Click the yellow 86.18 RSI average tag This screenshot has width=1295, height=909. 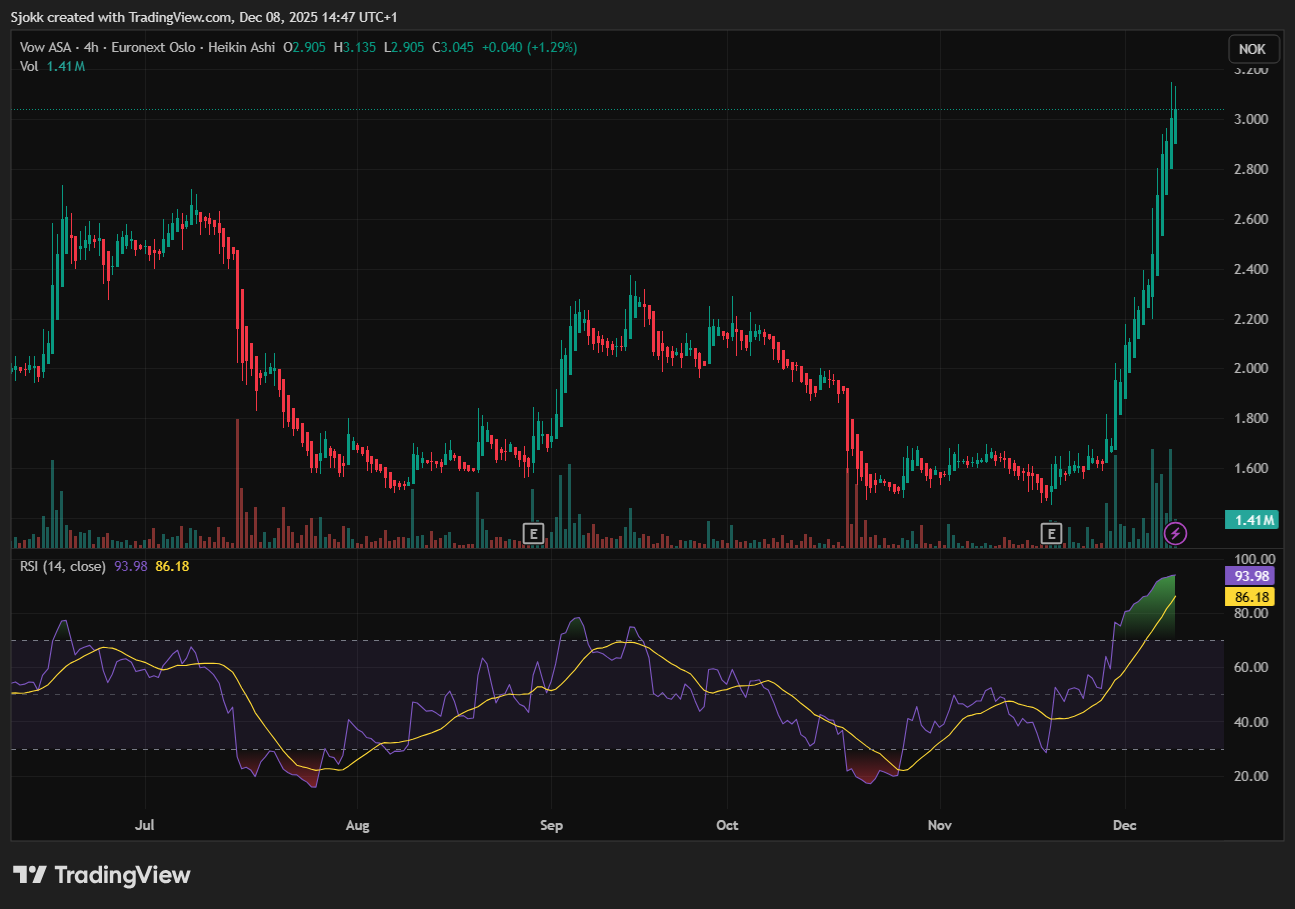(1251, 597)
